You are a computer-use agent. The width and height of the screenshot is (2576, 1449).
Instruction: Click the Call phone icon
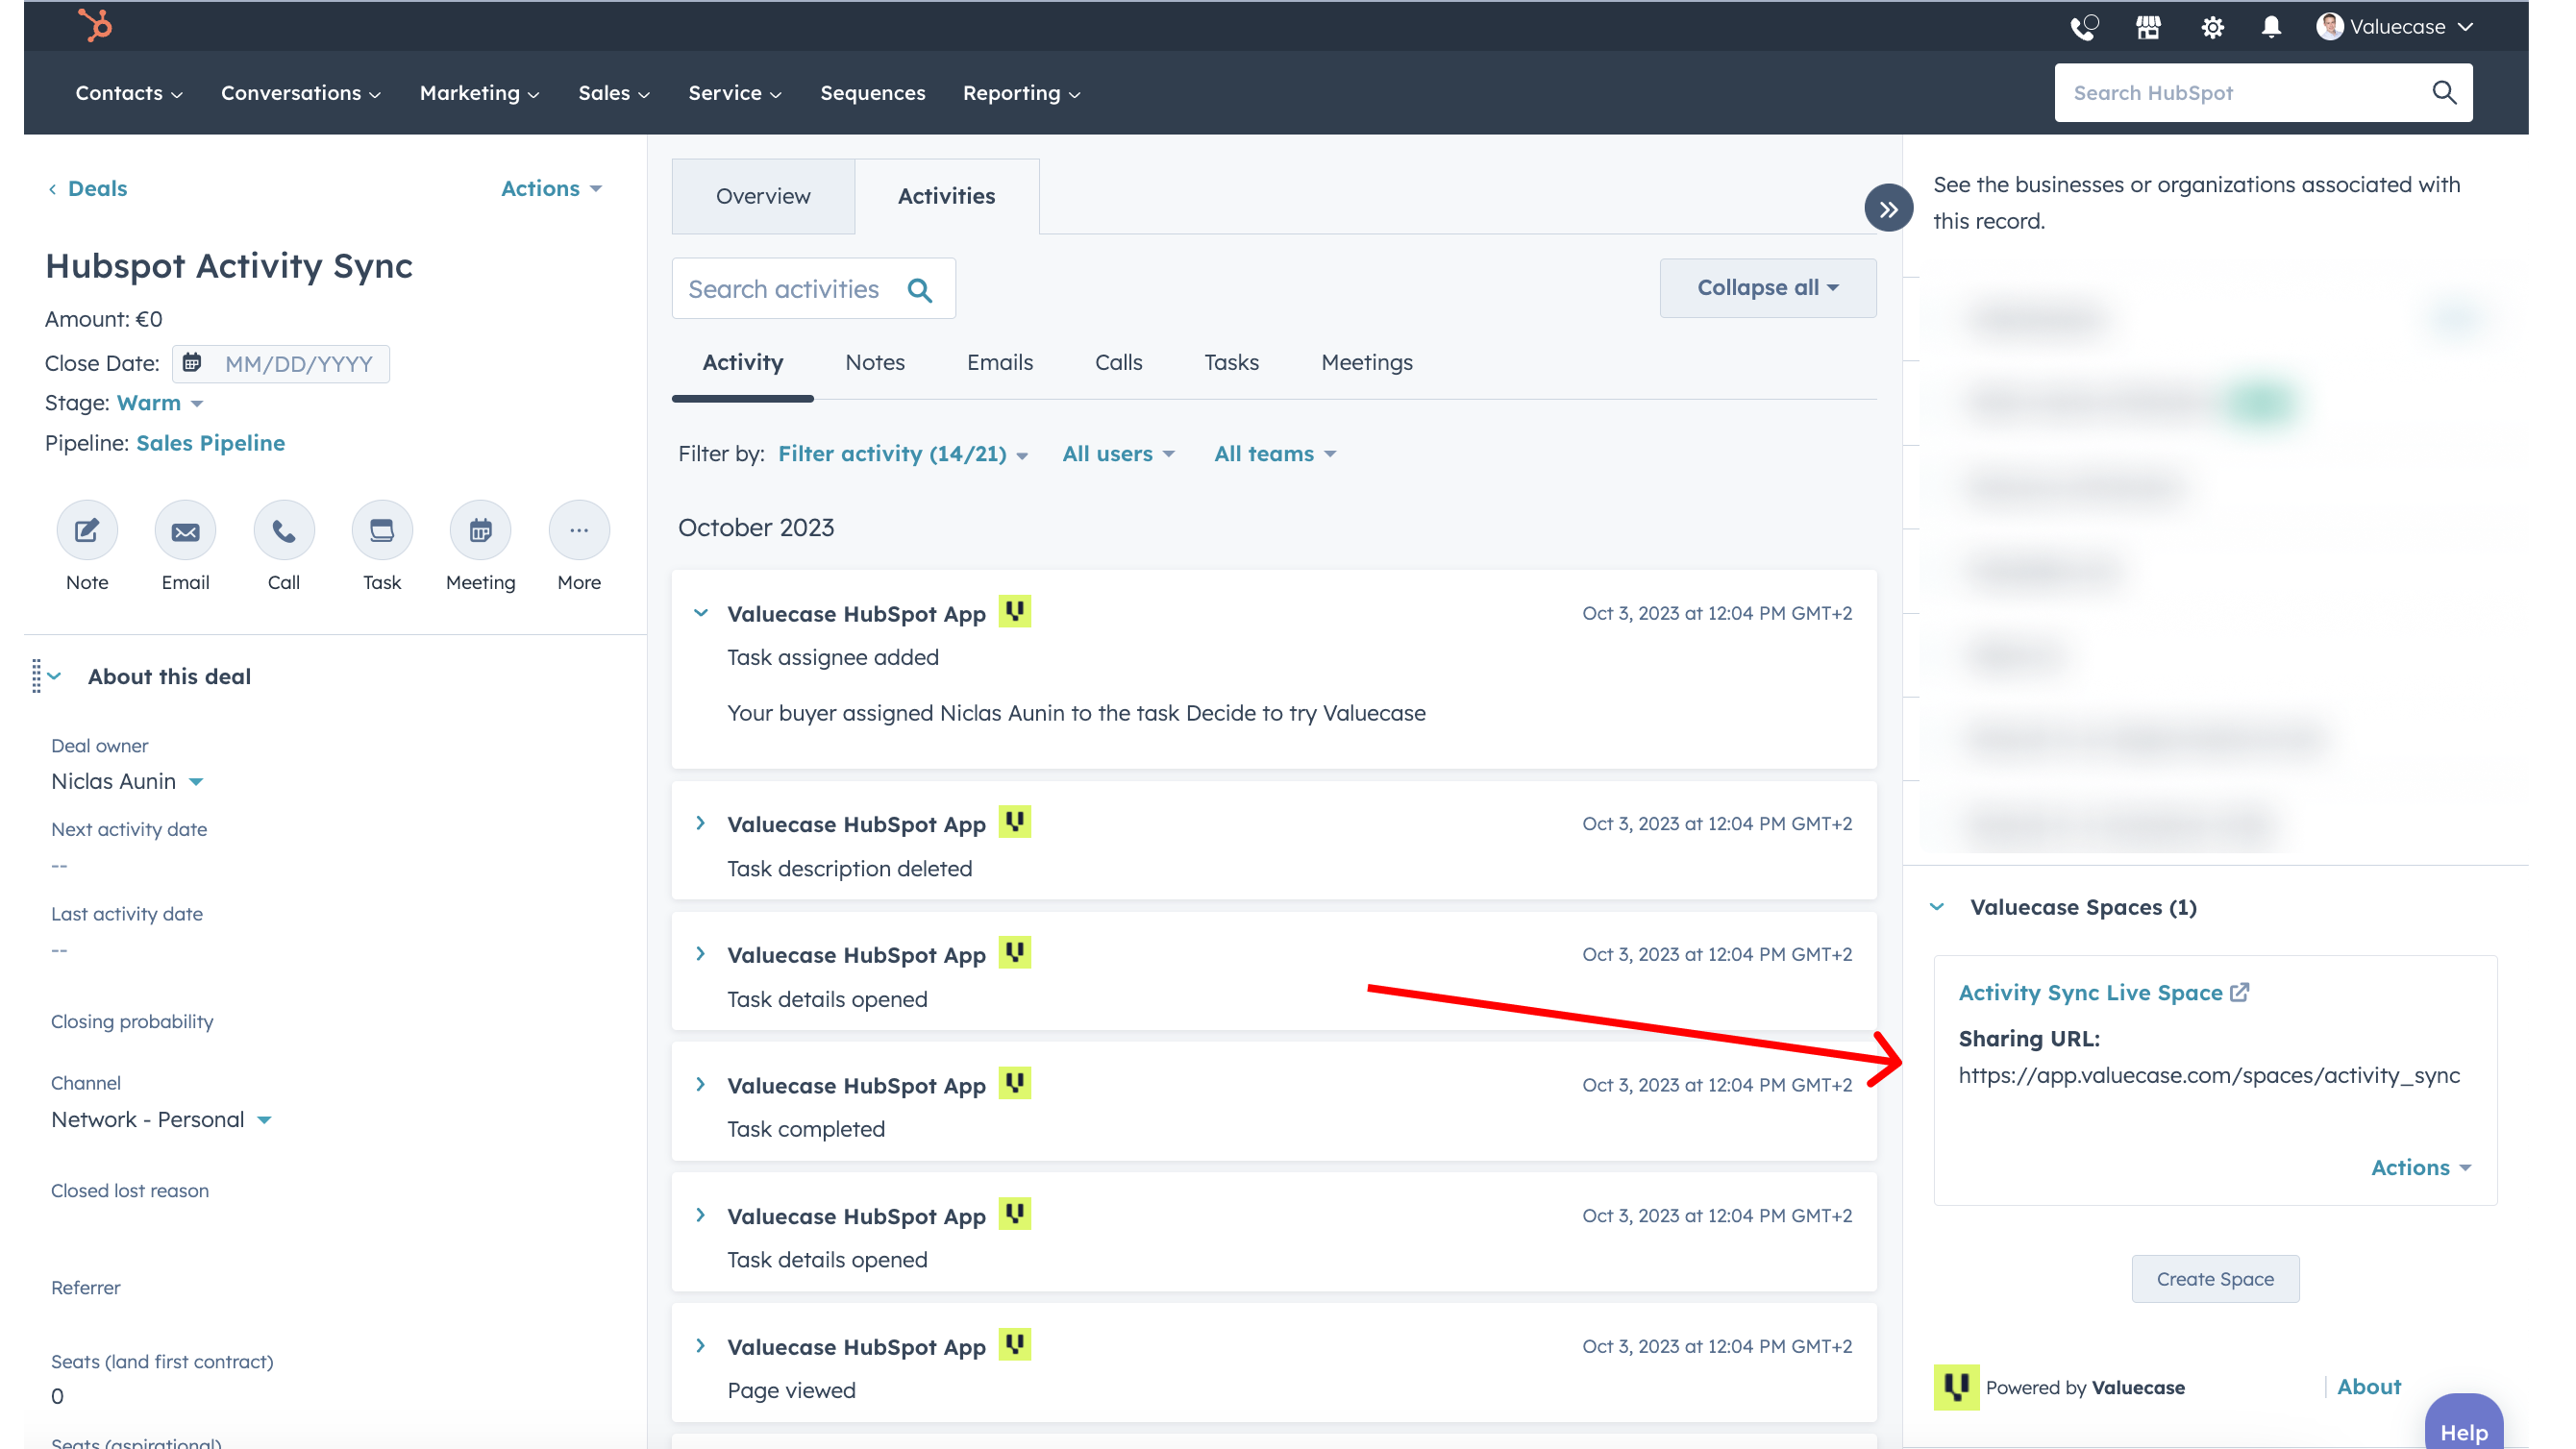[284, 530]
